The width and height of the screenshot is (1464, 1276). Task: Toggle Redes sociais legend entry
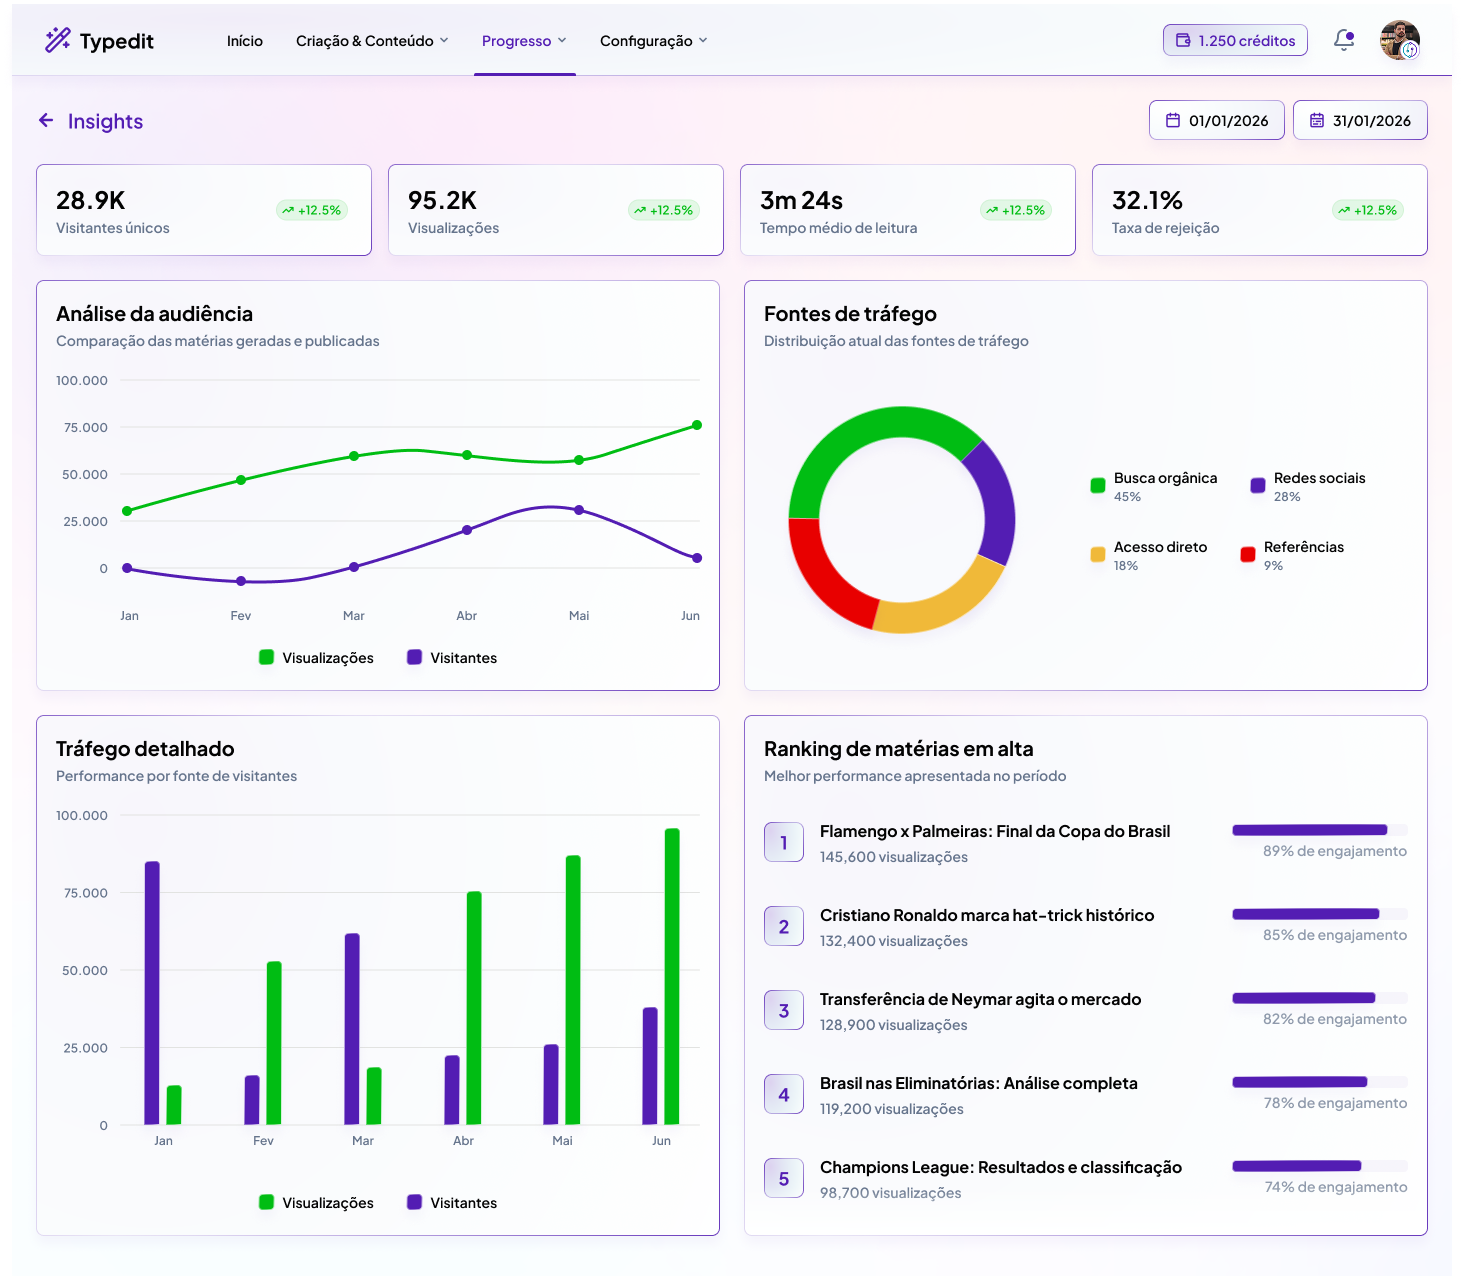click(x=1308, y=486)
